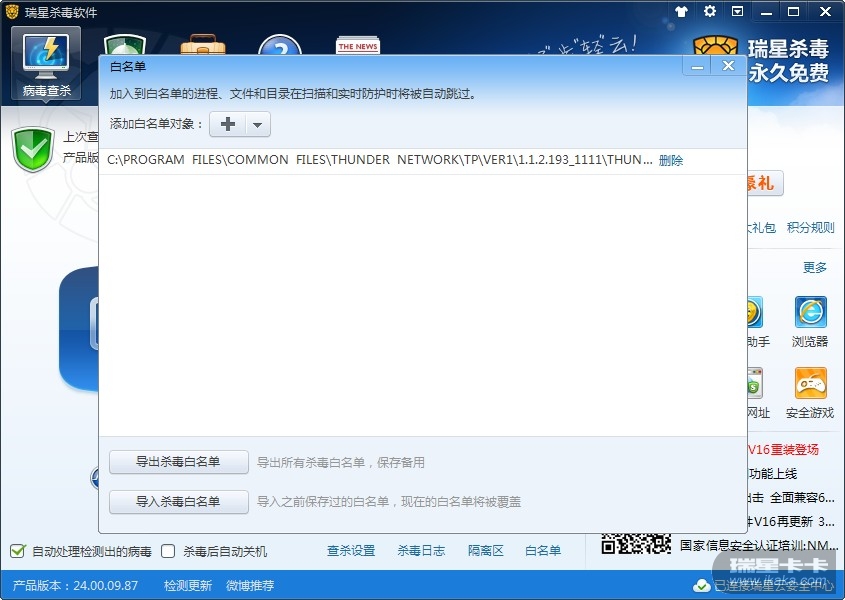845x600 pixels.
Task: Click 导入杀毒白名单 import button
Action: pos(178,502)
